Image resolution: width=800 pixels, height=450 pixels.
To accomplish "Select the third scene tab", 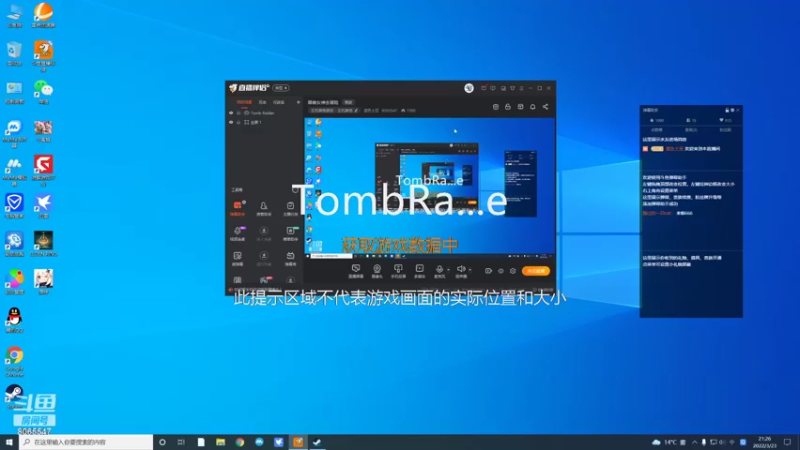I will [x=279, y=102].
